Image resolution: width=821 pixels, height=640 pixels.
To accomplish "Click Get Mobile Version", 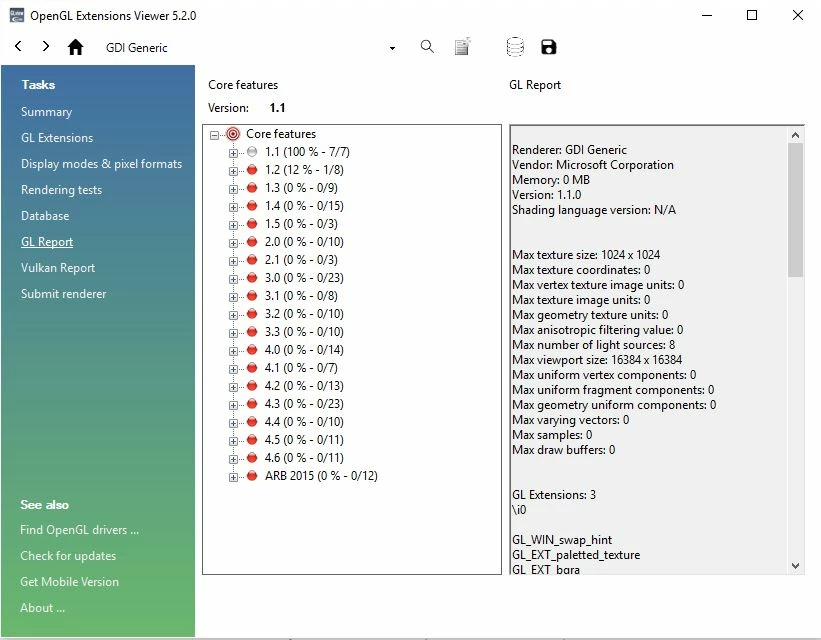I will click(70, 582).
